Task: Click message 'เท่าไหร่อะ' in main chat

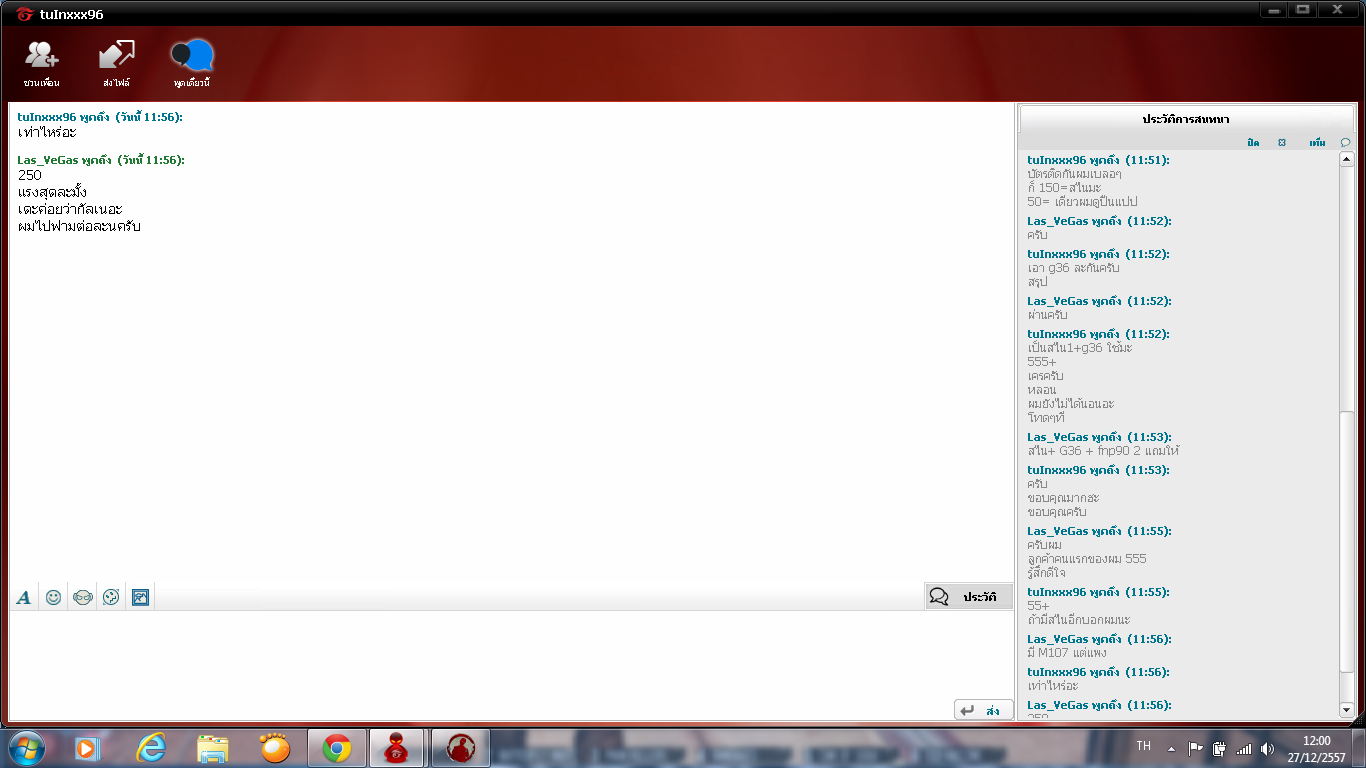Action: 47,133
